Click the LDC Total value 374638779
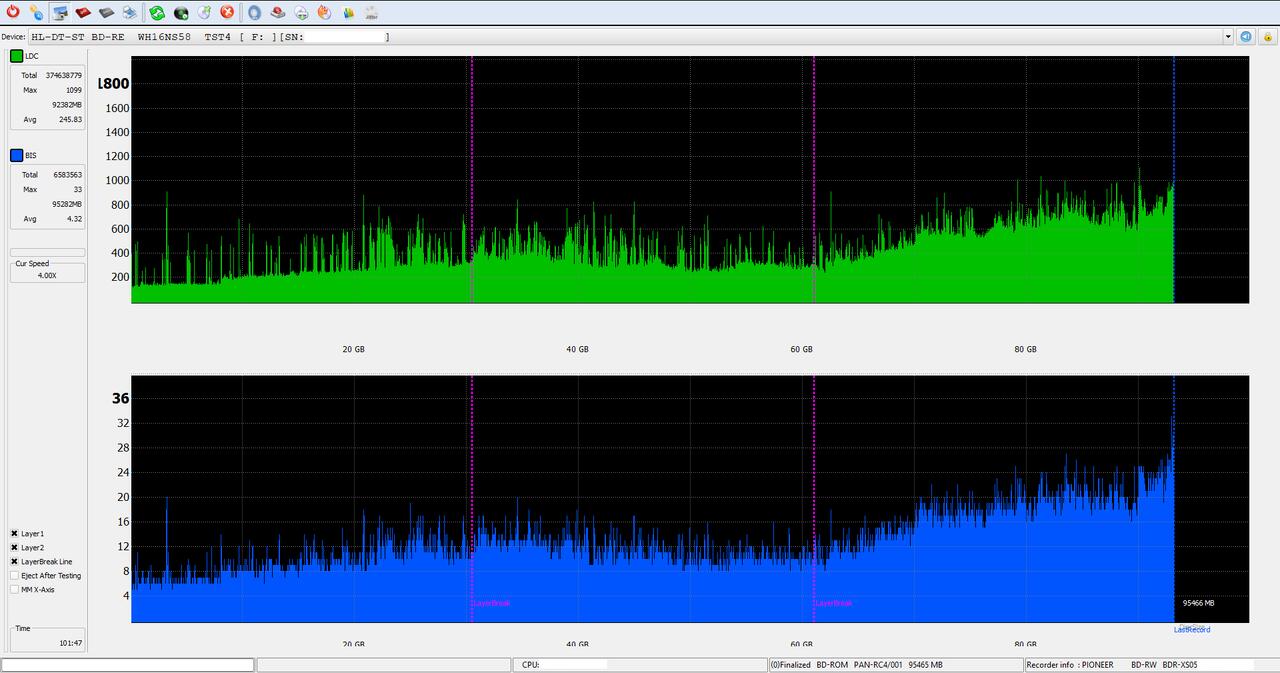The width and height of the screenshot is (1280, 673). click(63, 75)
